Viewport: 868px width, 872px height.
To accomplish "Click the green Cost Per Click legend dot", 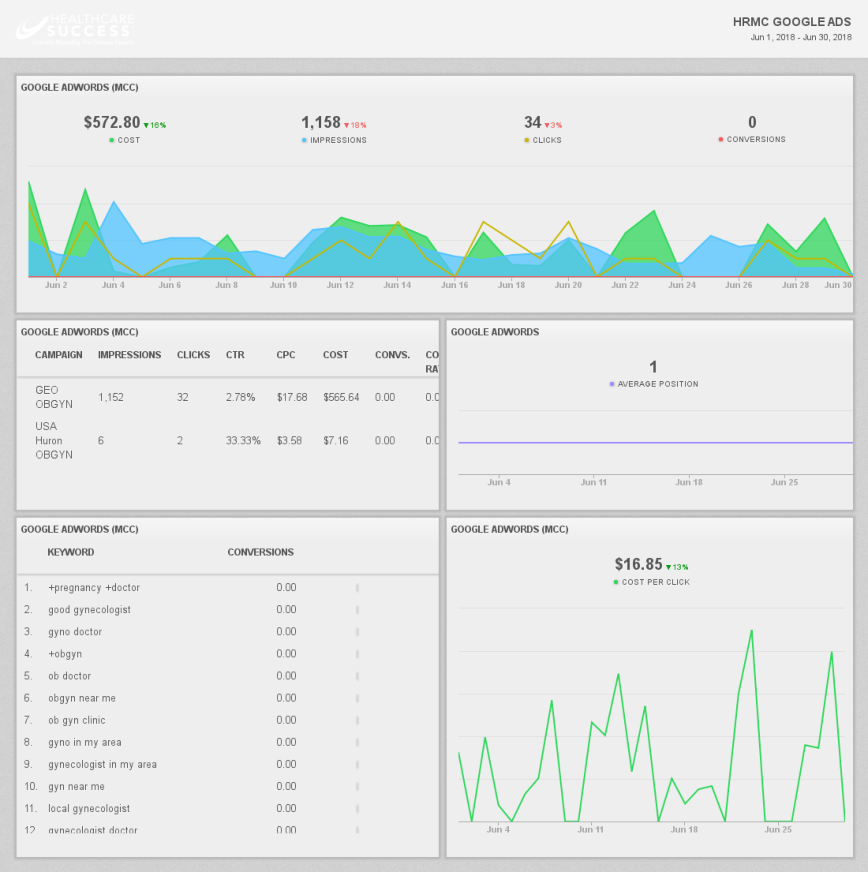I will click(616, 582).
